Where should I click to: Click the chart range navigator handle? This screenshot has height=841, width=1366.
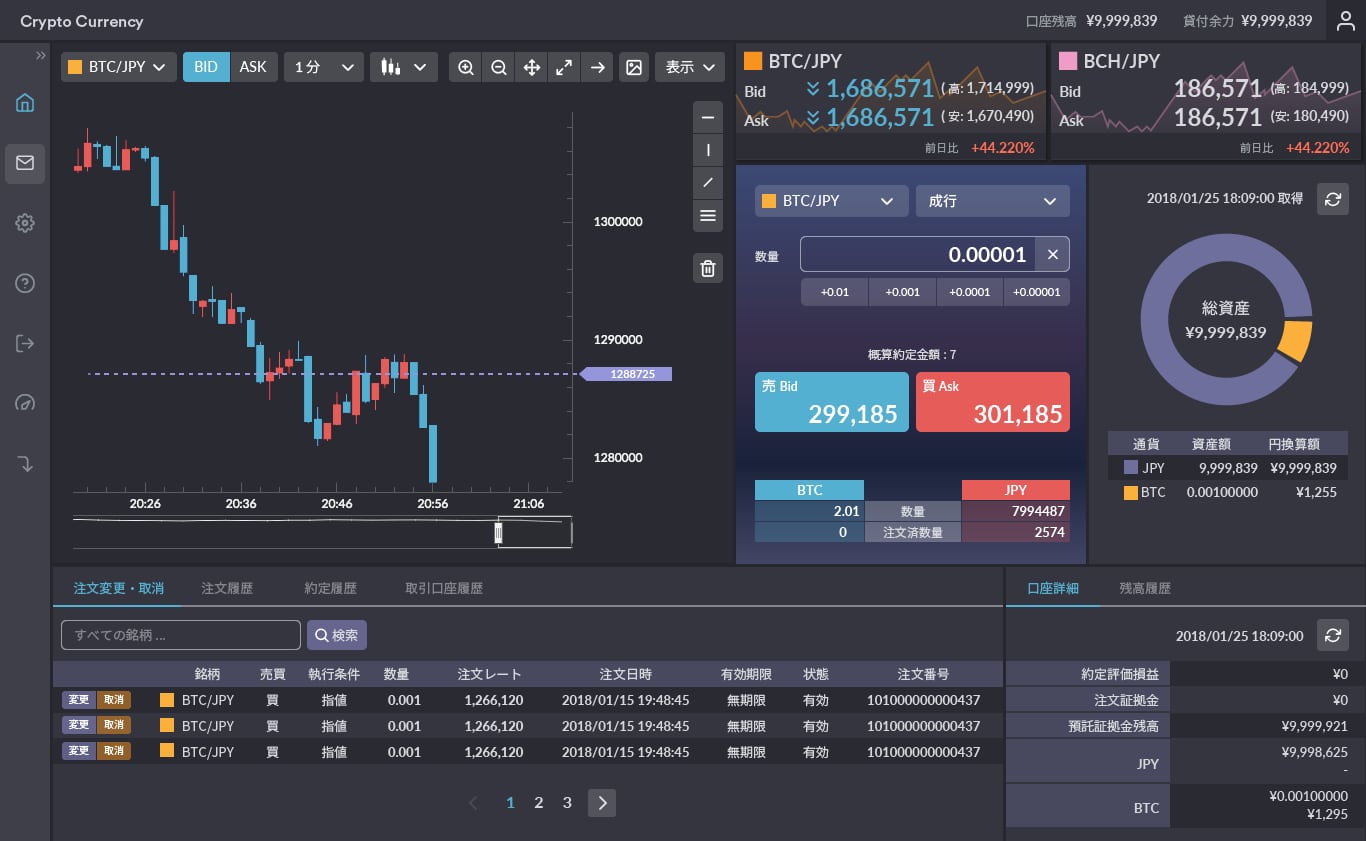click(499, 533)
